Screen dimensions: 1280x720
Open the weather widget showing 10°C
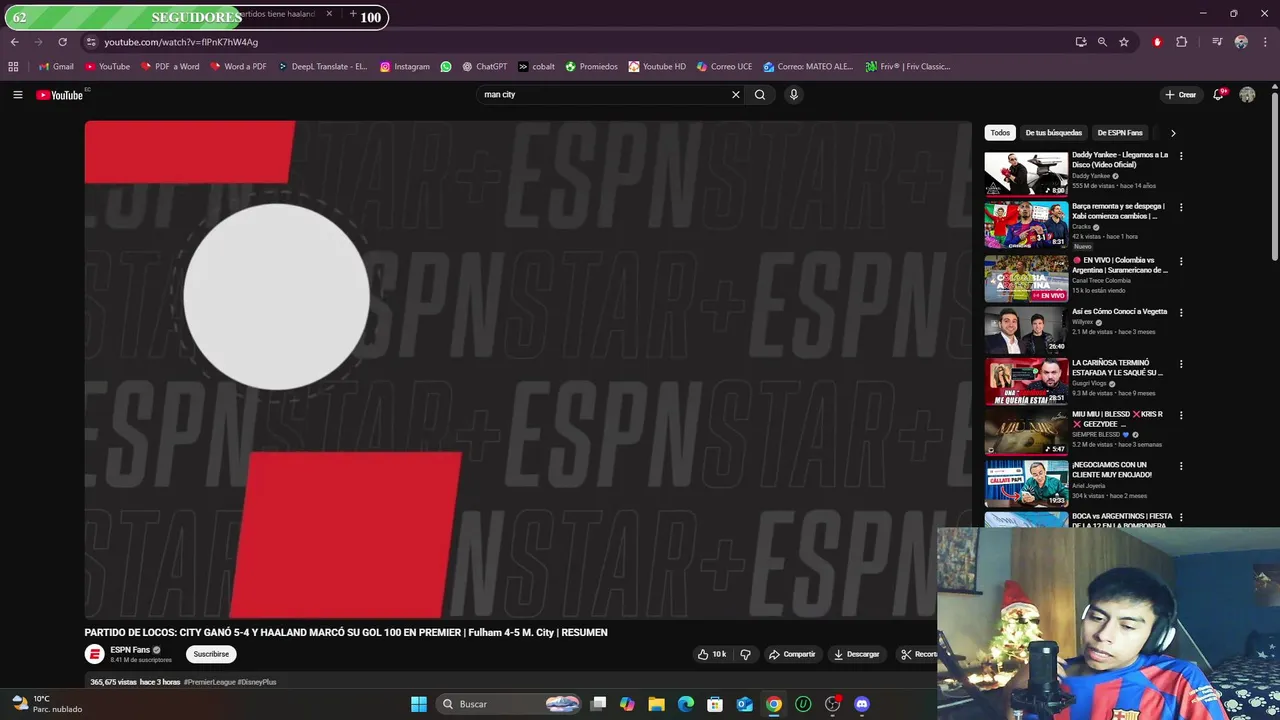tap(47, 704)
